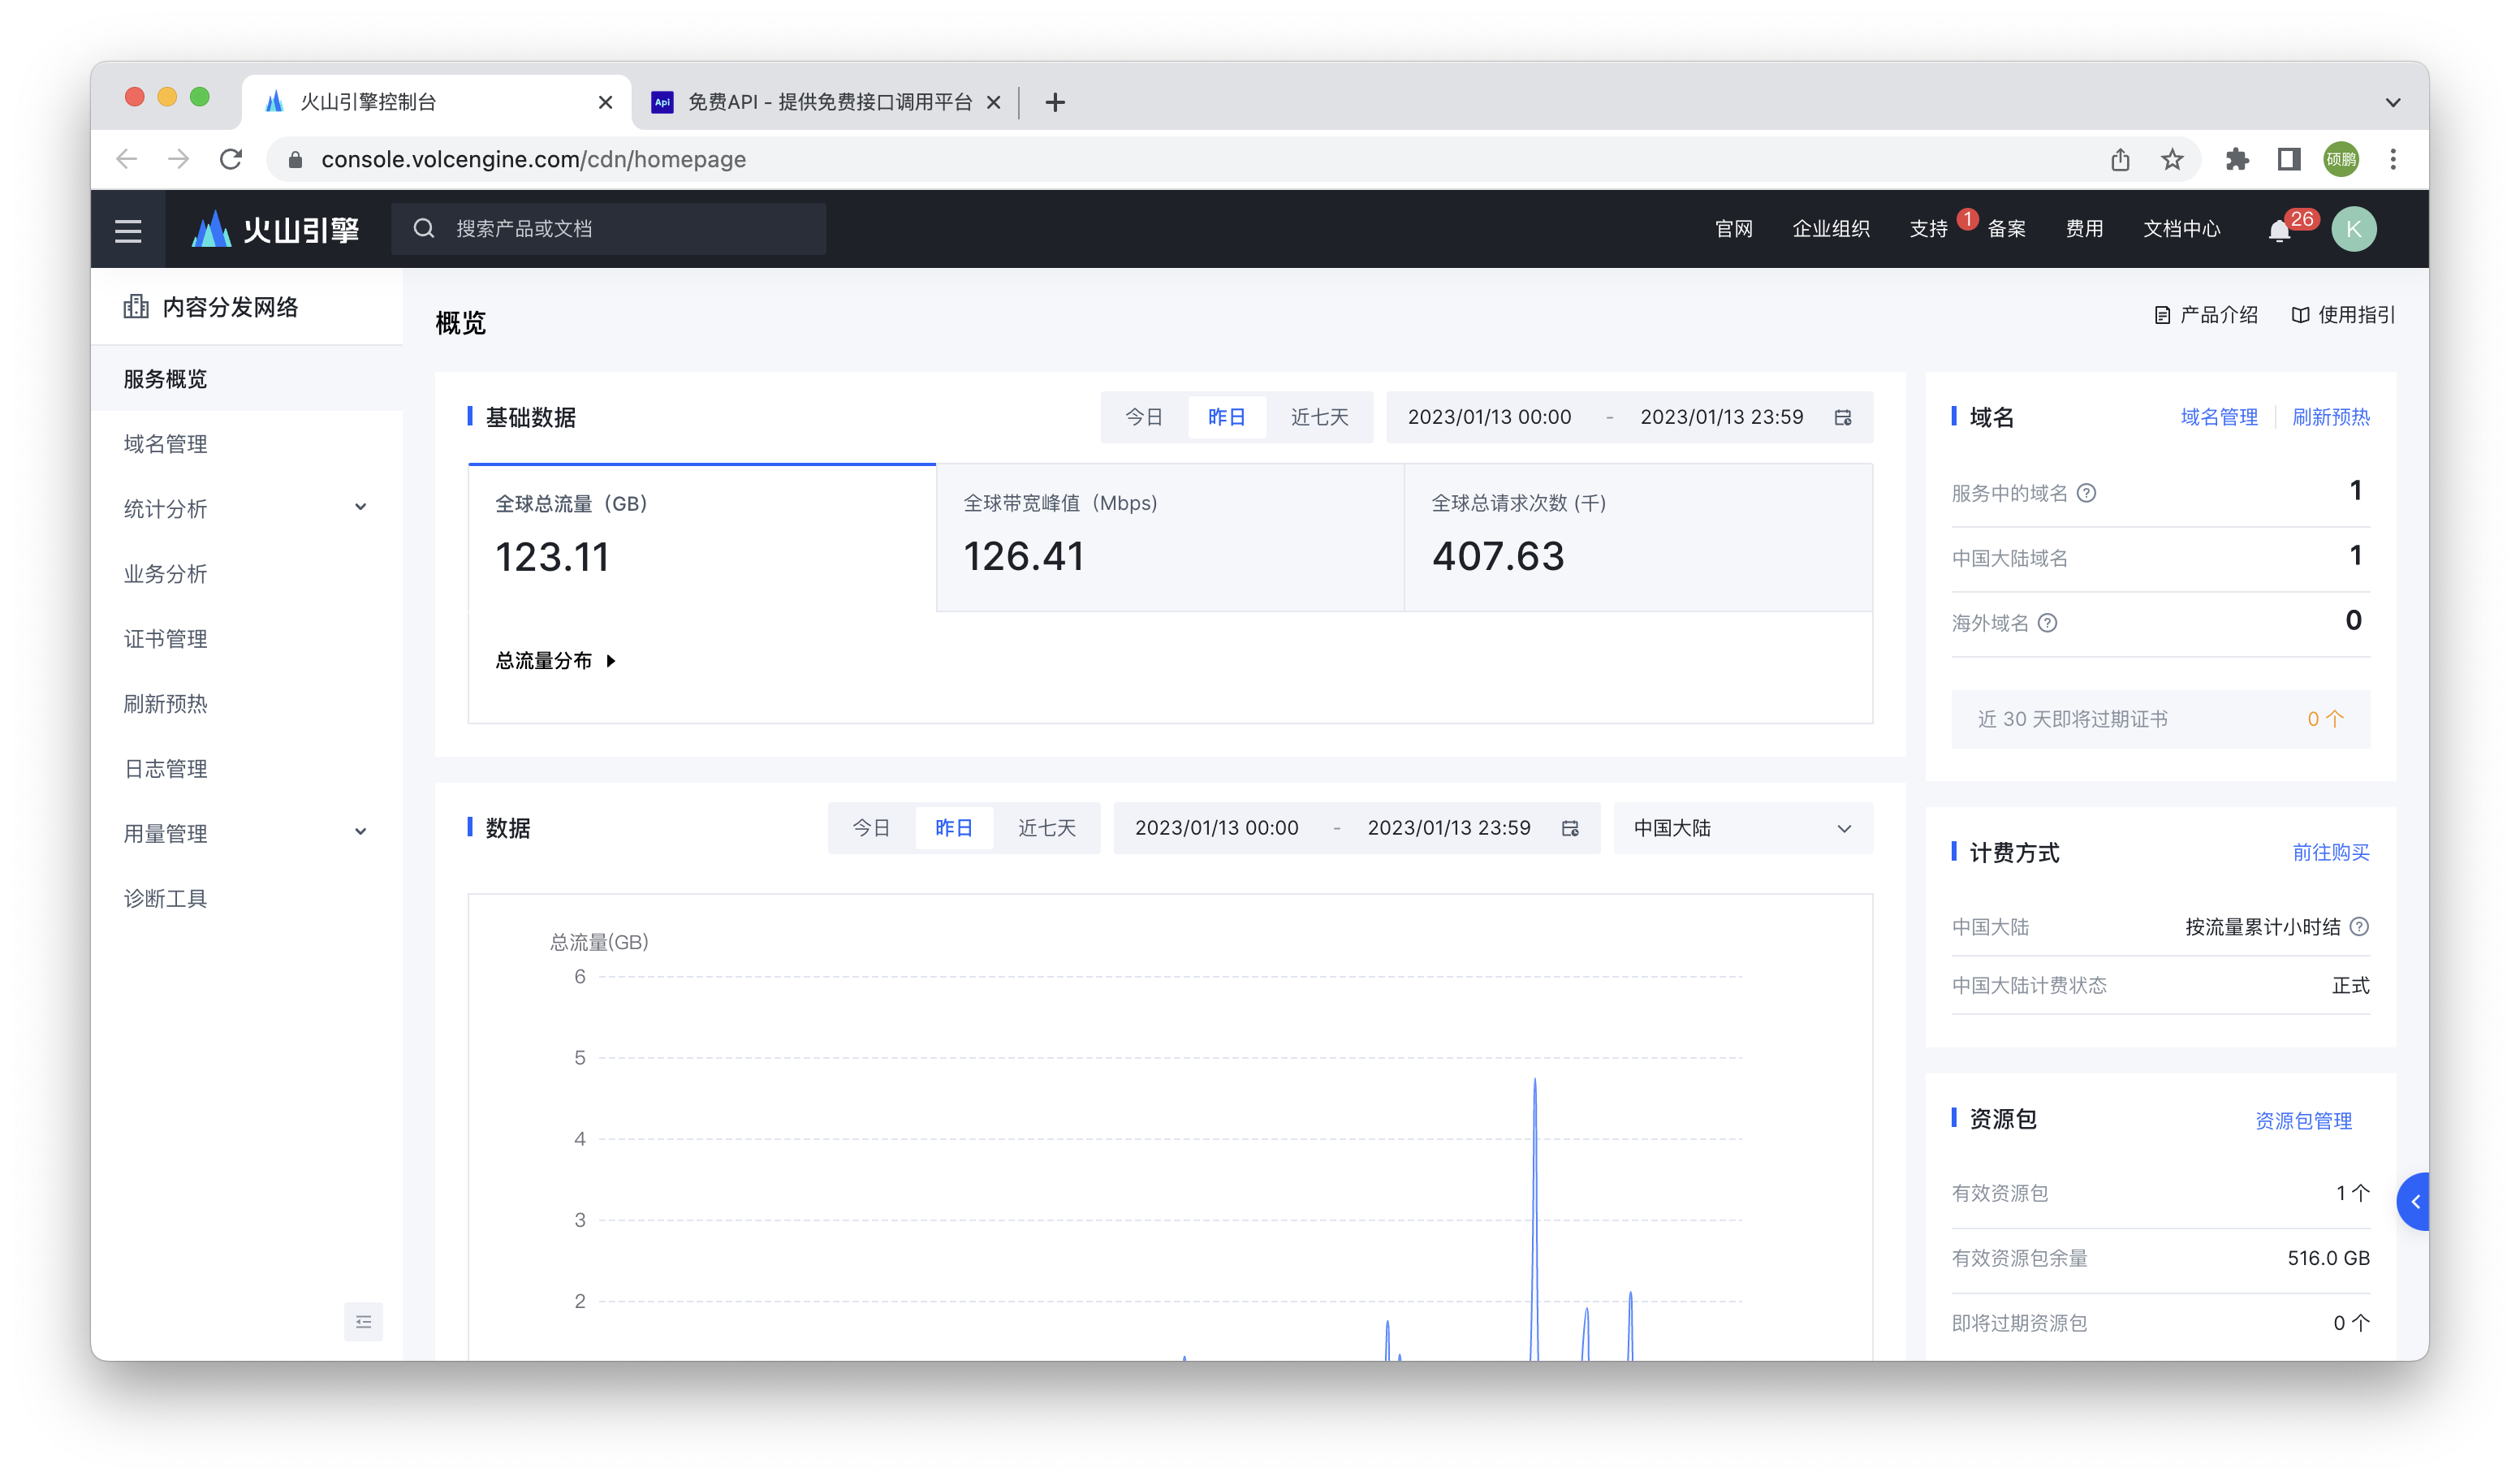Open 费用 in top navigation

[2084, 229]
